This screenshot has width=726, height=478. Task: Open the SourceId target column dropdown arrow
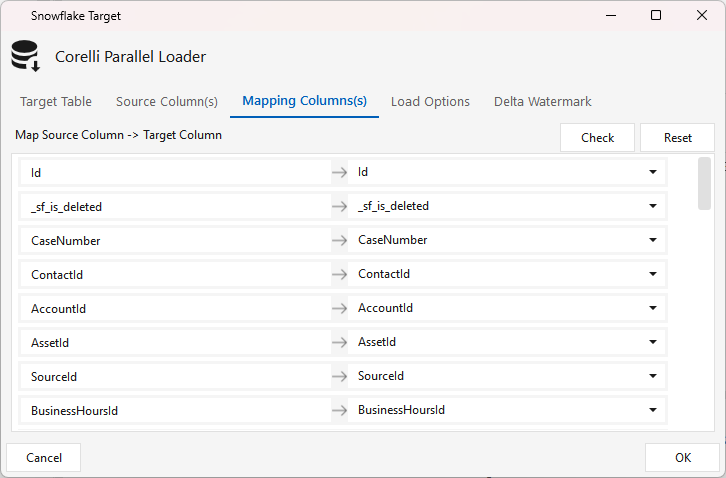(653, 376)
